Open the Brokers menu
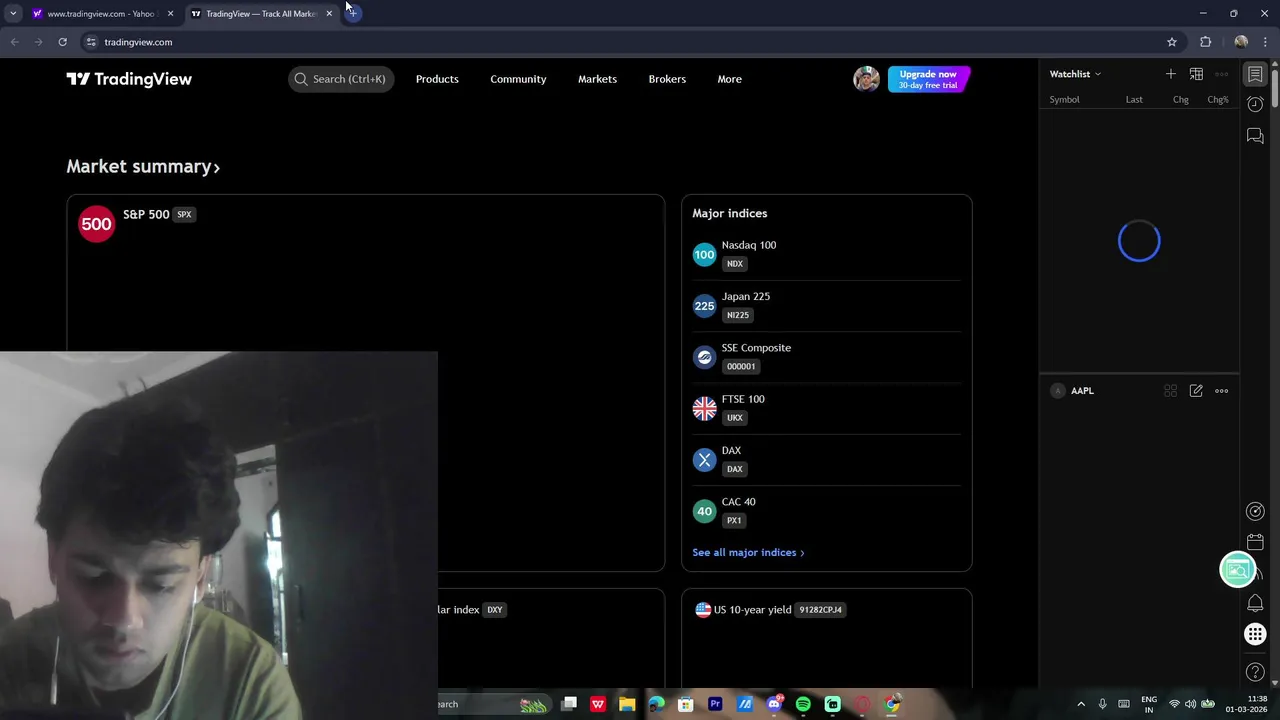This screenshot has height=720, width=1280. [667, 79]
